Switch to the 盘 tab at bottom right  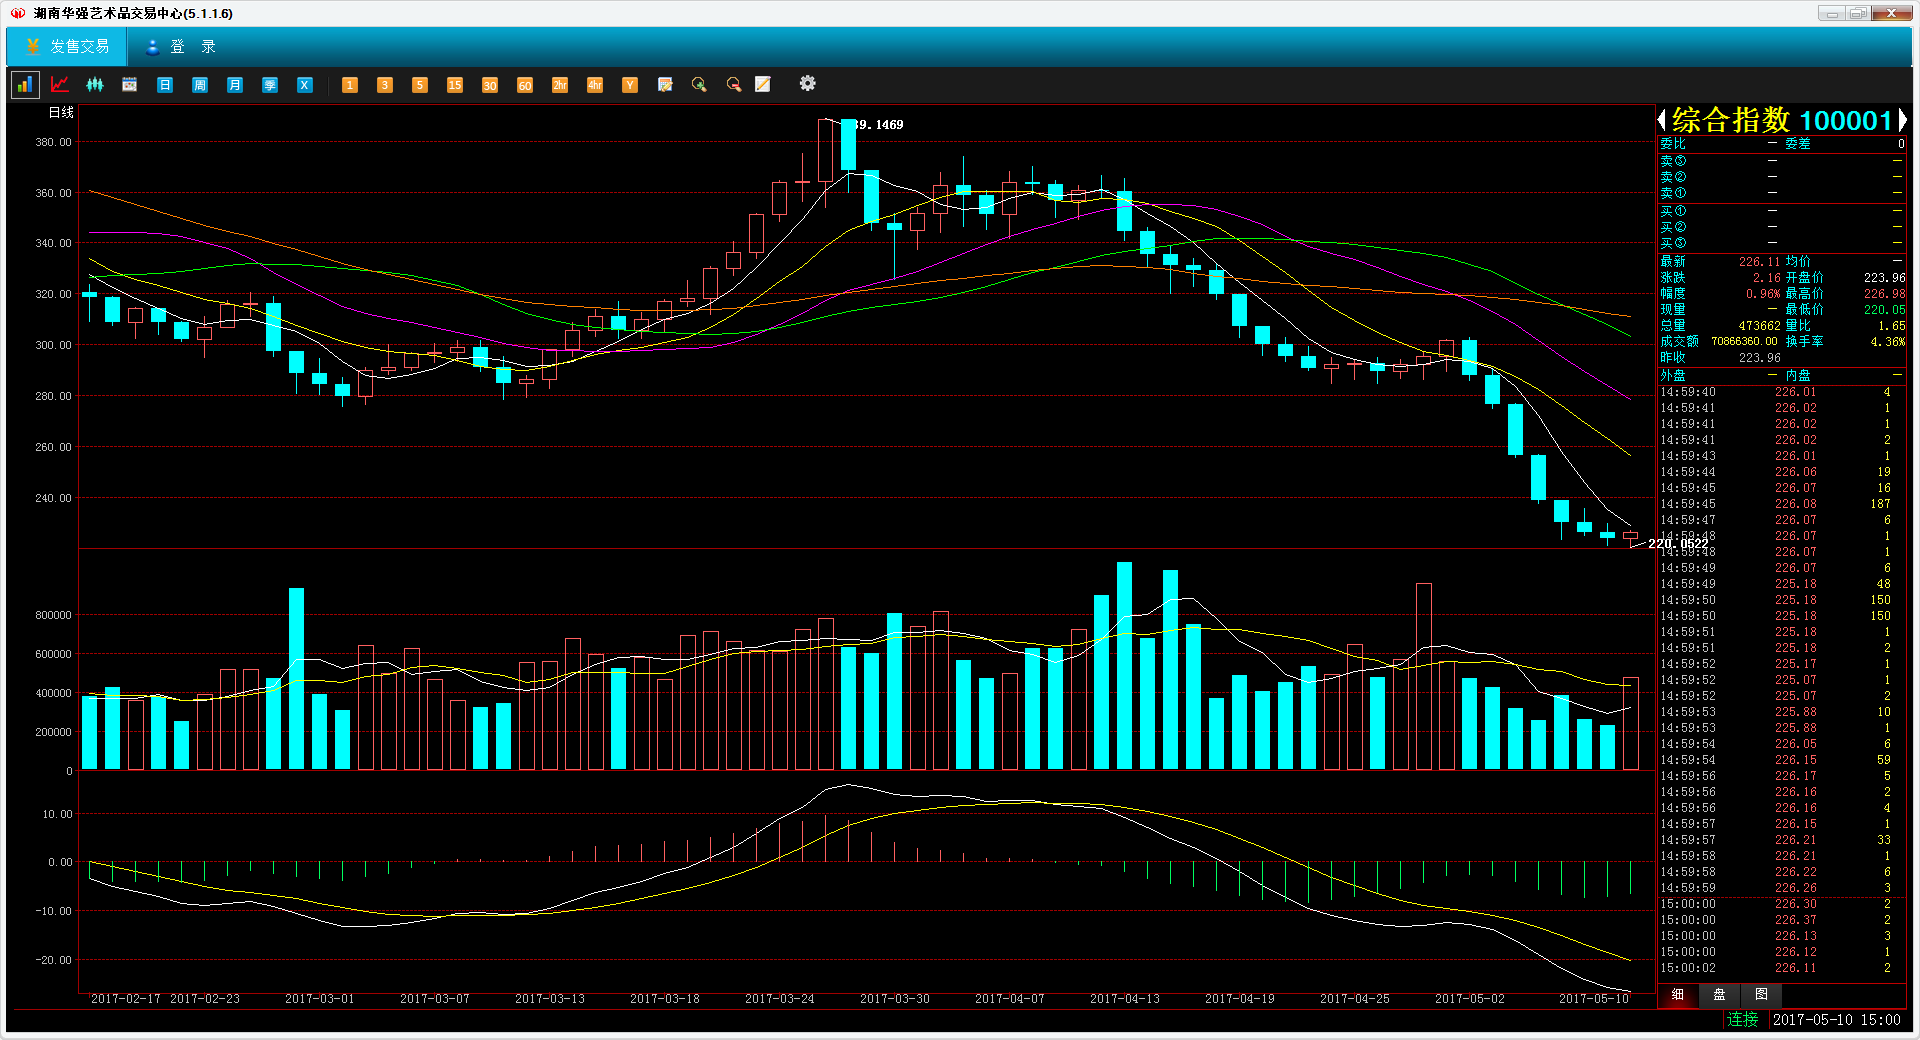click(x=1719, y=995)
